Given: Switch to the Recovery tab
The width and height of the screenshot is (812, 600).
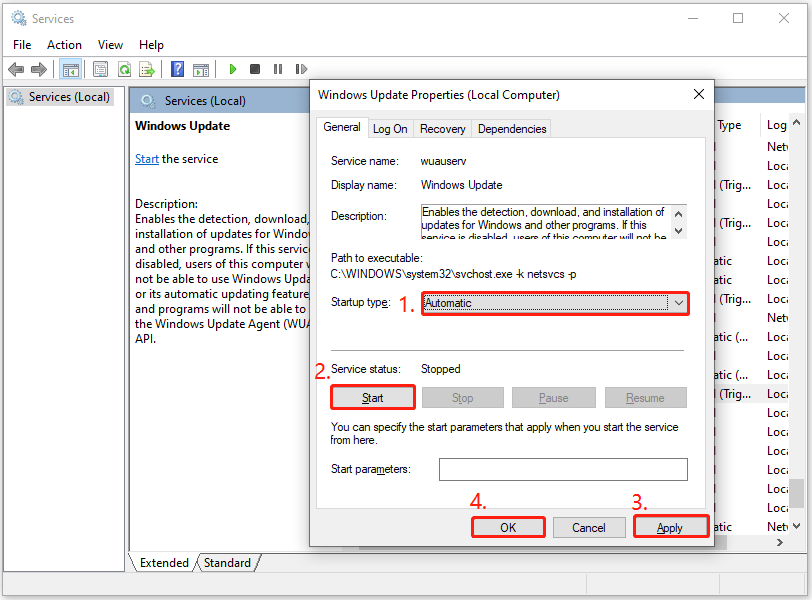Looking at the screenshot, I should [x=442, y=129].
